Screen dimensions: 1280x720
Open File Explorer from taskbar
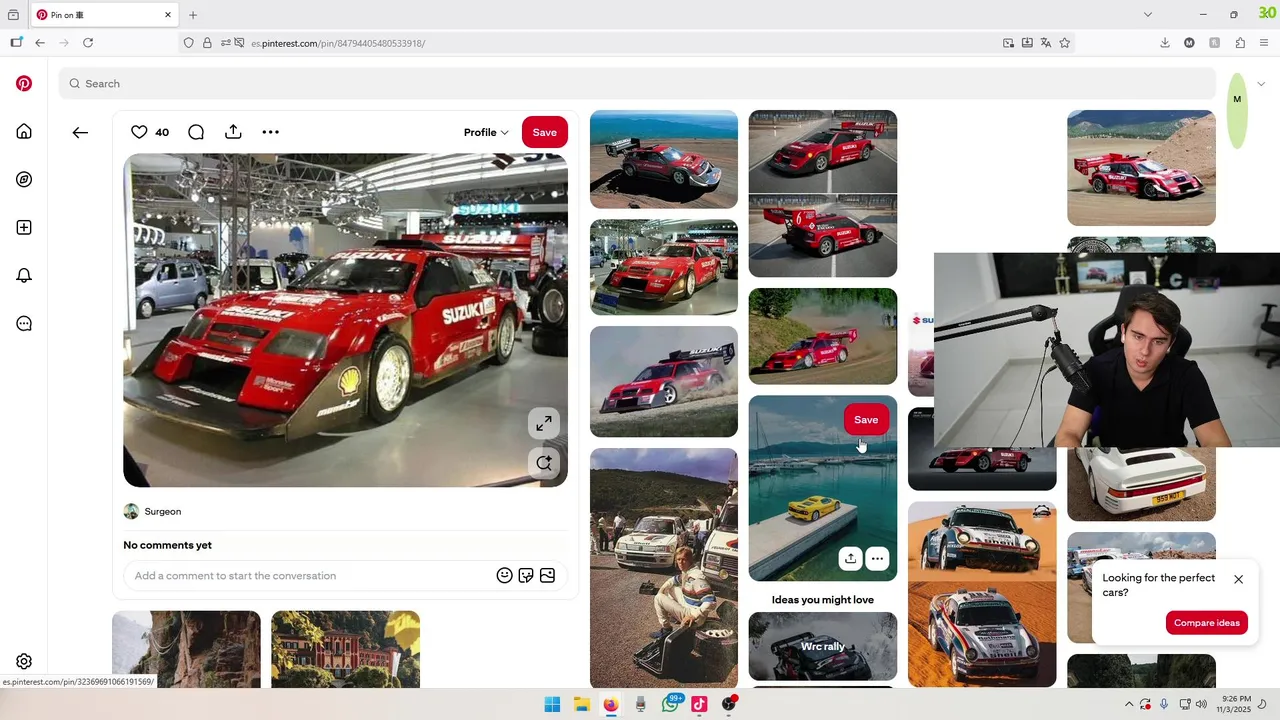(581, 704)
